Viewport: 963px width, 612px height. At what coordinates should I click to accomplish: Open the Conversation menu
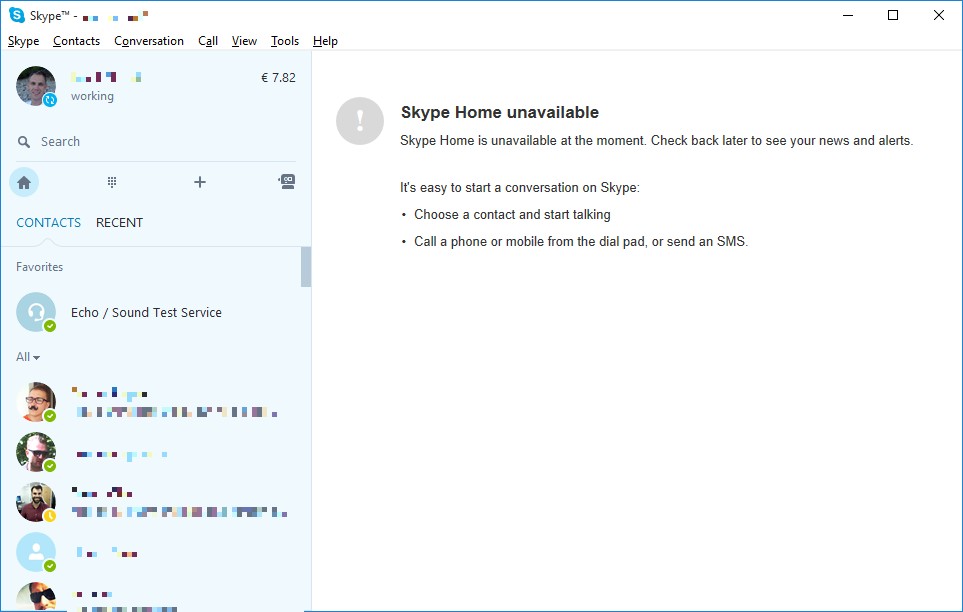tap(149, 41)
